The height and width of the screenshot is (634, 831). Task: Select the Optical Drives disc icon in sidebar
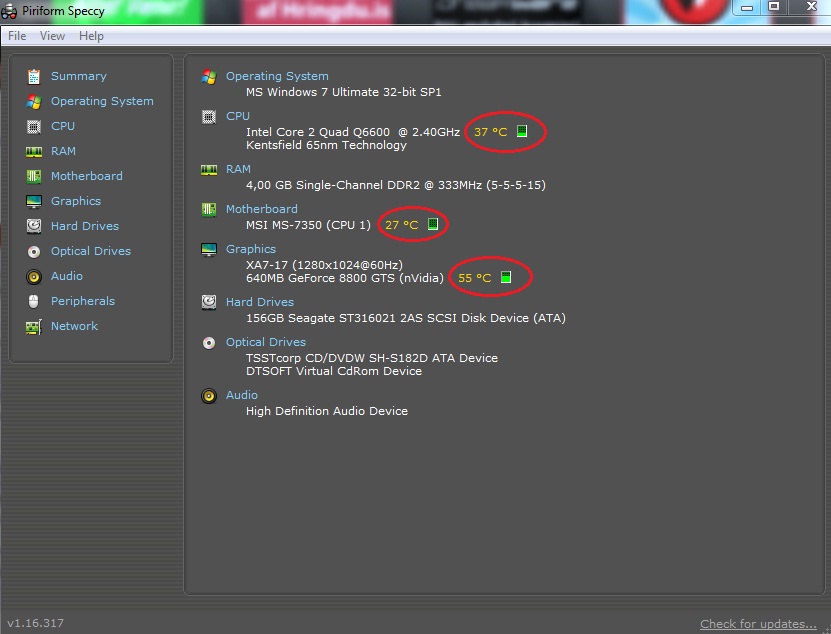pos(34,251)
